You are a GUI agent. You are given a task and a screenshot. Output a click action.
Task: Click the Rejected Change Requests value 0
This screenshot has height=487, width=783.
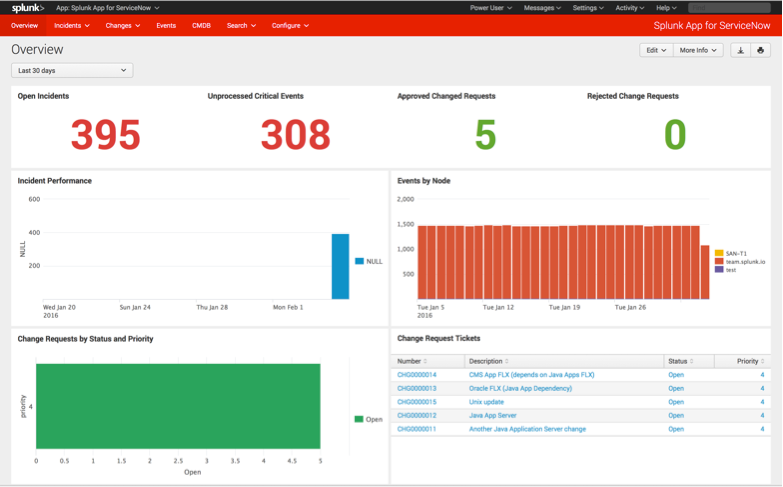click(675, 134)
